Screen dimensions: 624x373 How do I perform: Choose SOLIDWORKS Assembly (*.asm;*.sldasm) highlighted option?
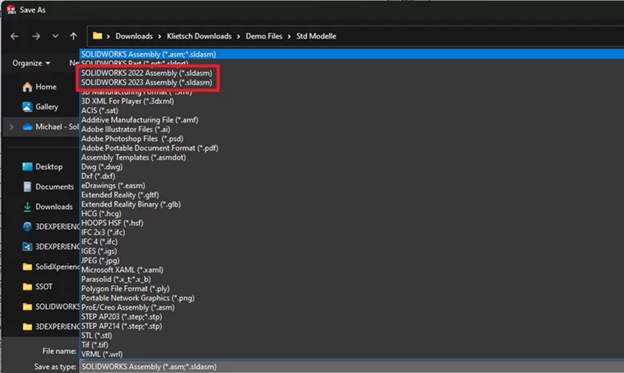tap(352, 54)
